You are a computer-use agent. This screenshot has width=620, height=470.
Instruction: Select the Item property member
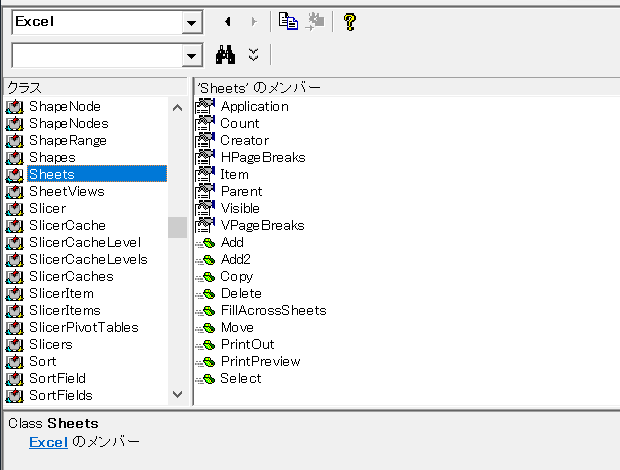pyautogui.click(x=234, y=174)
